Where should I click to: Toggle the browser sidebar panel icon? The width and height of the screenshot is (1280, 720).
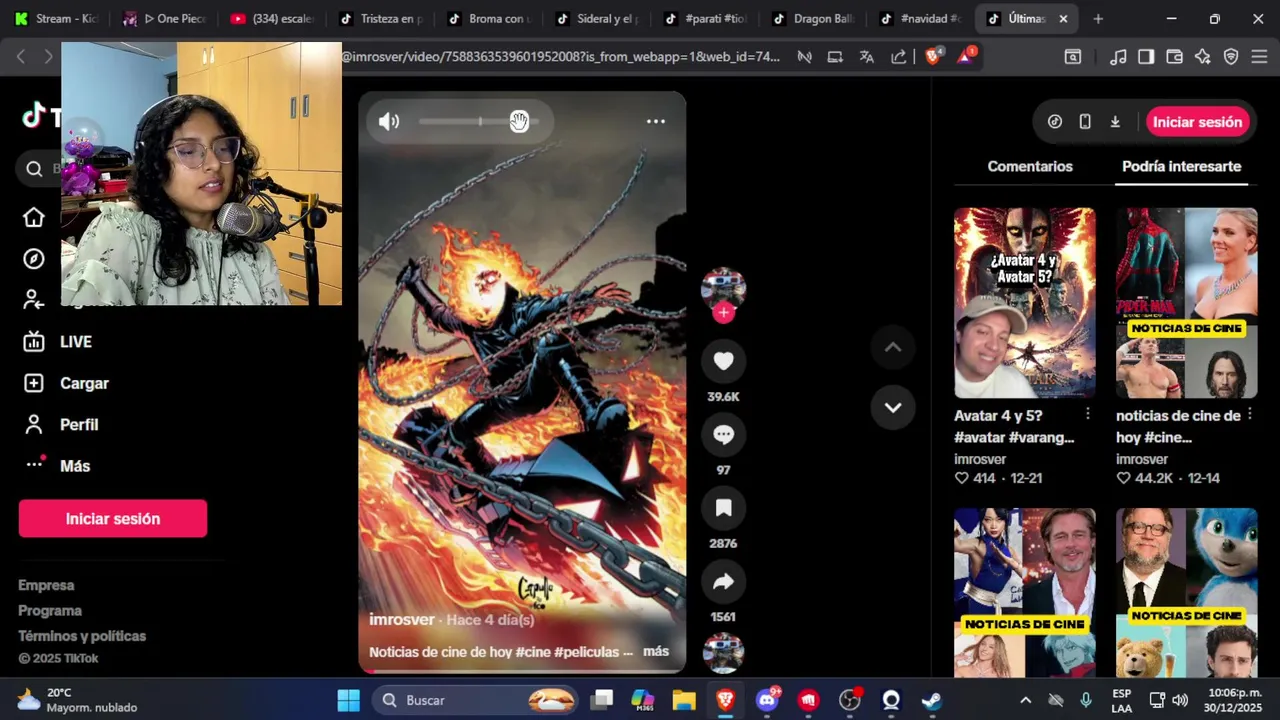[x=1146, y=57]
